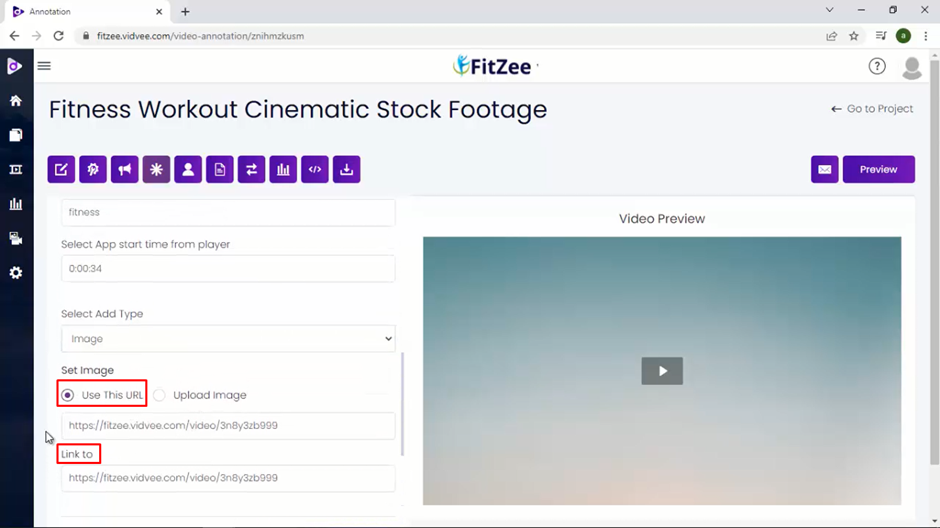Select the asterisk app tool

(x=156, y=170)
